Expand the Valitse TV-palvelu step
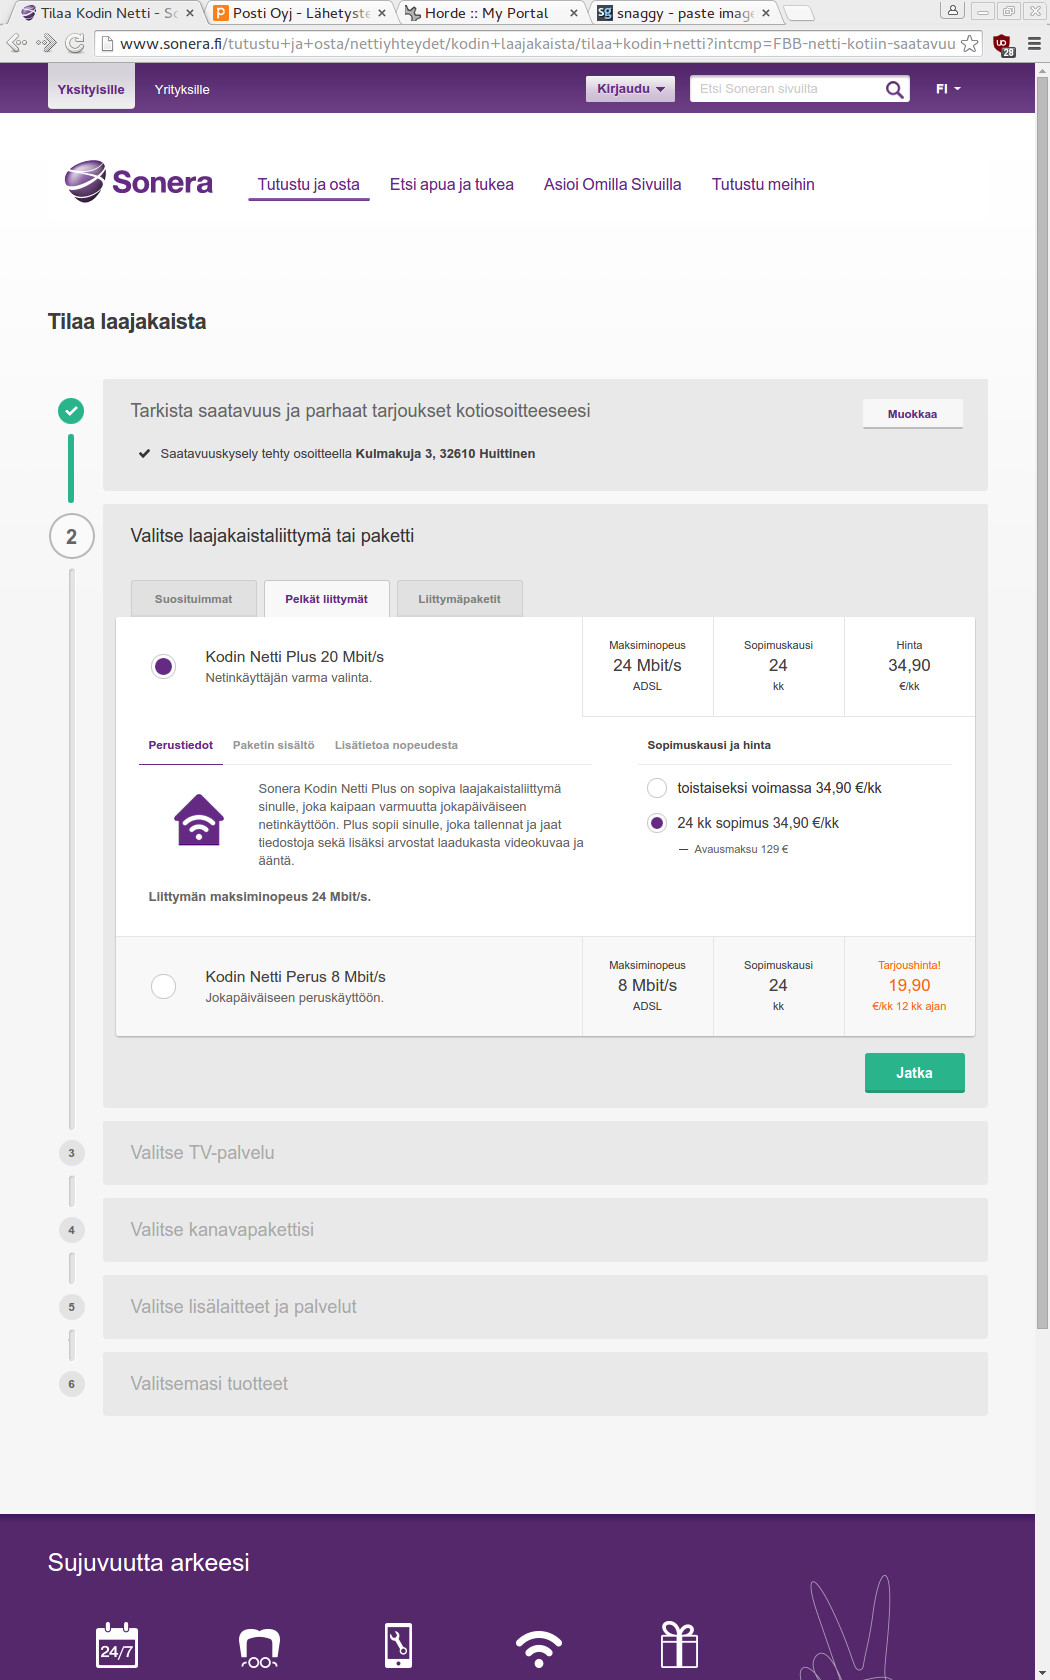The width and height of the screenshot is (1050, 1680). (x=545, y=1153)
